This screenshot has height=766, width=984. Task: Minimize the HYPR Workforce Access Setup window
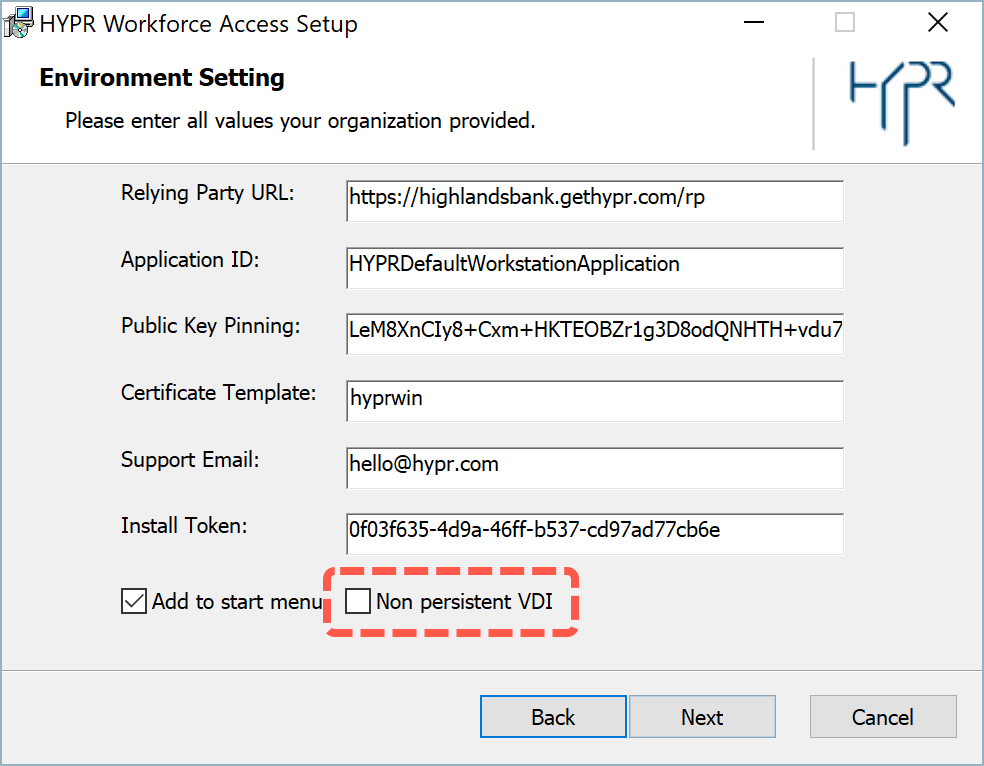point(754,23)
